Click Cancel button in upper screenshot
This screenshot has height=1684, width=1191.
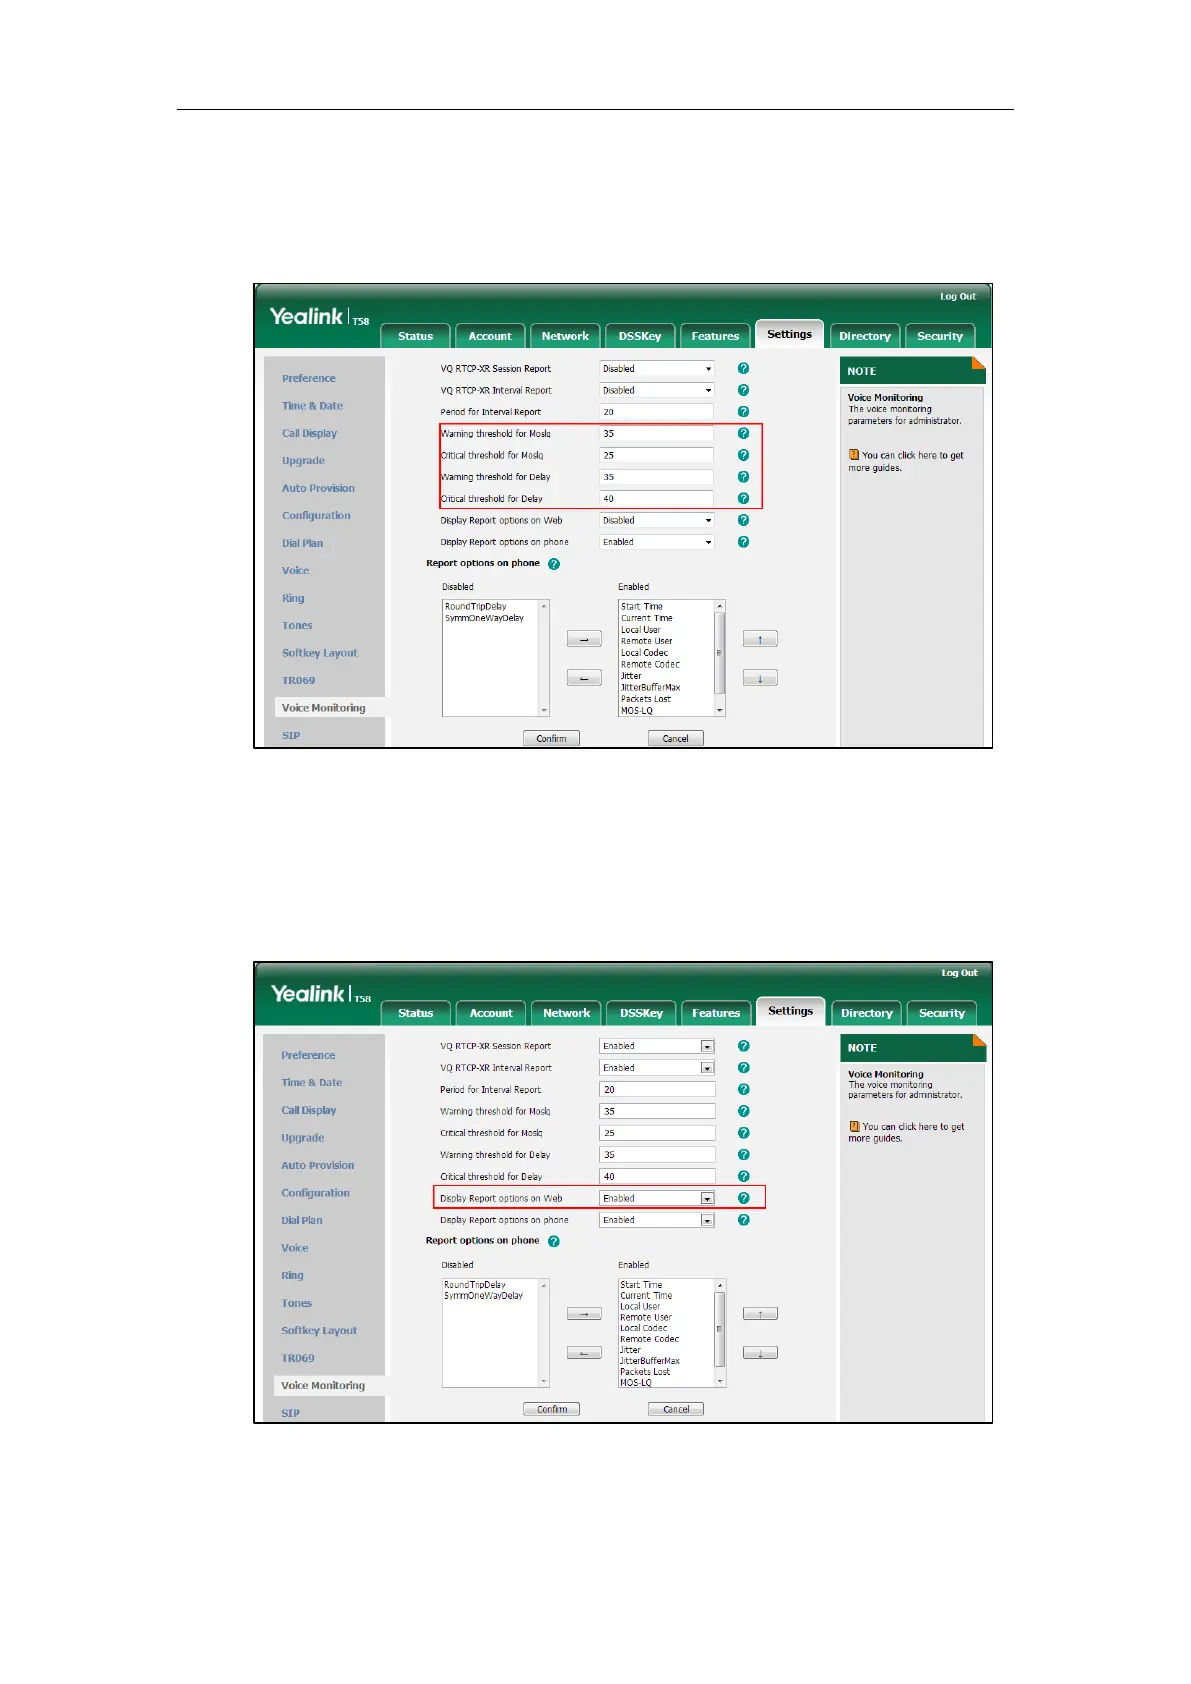pos(676,738)
